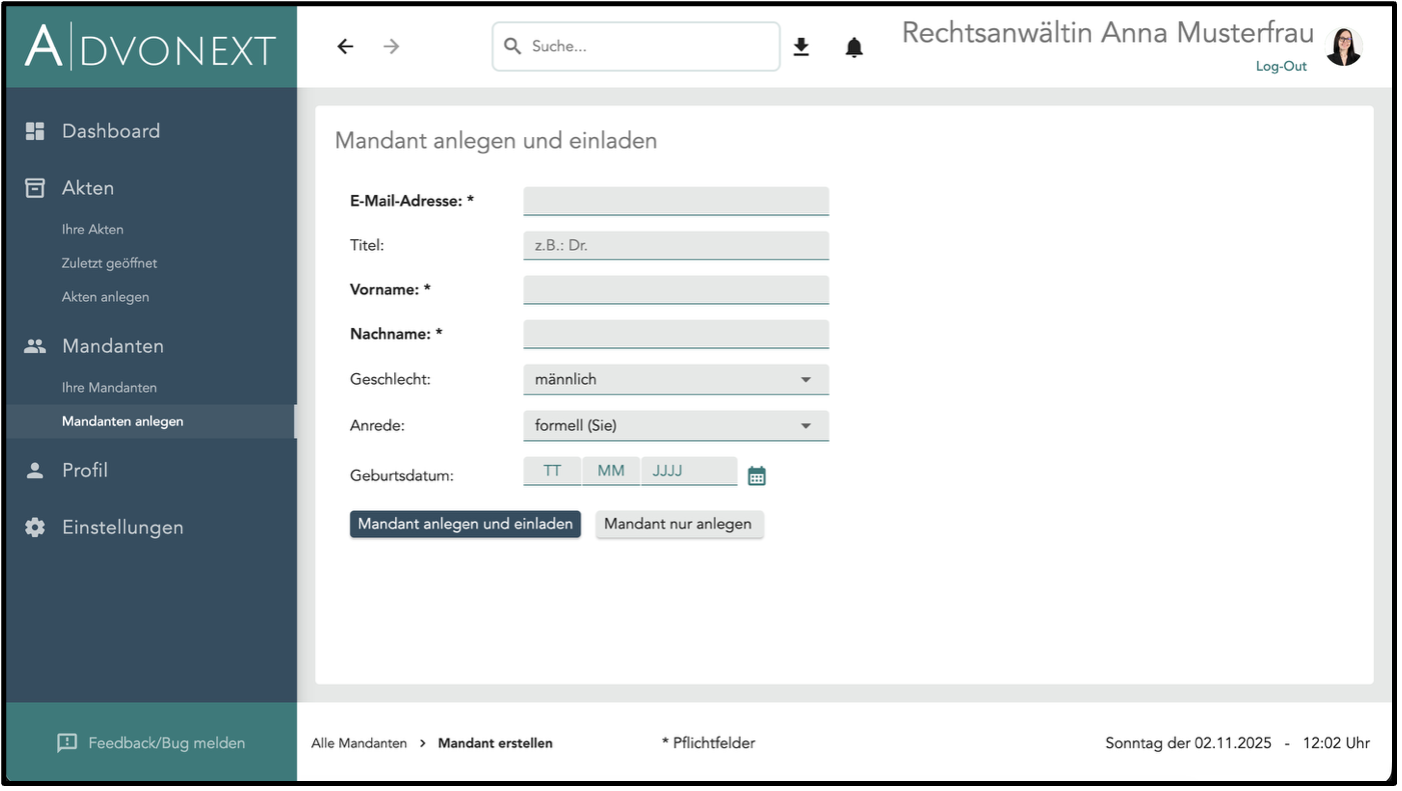Viewport: 1402px width, 791px height.
Task: Open Ihre Mandanten submenu item
Action: [109, 387]
